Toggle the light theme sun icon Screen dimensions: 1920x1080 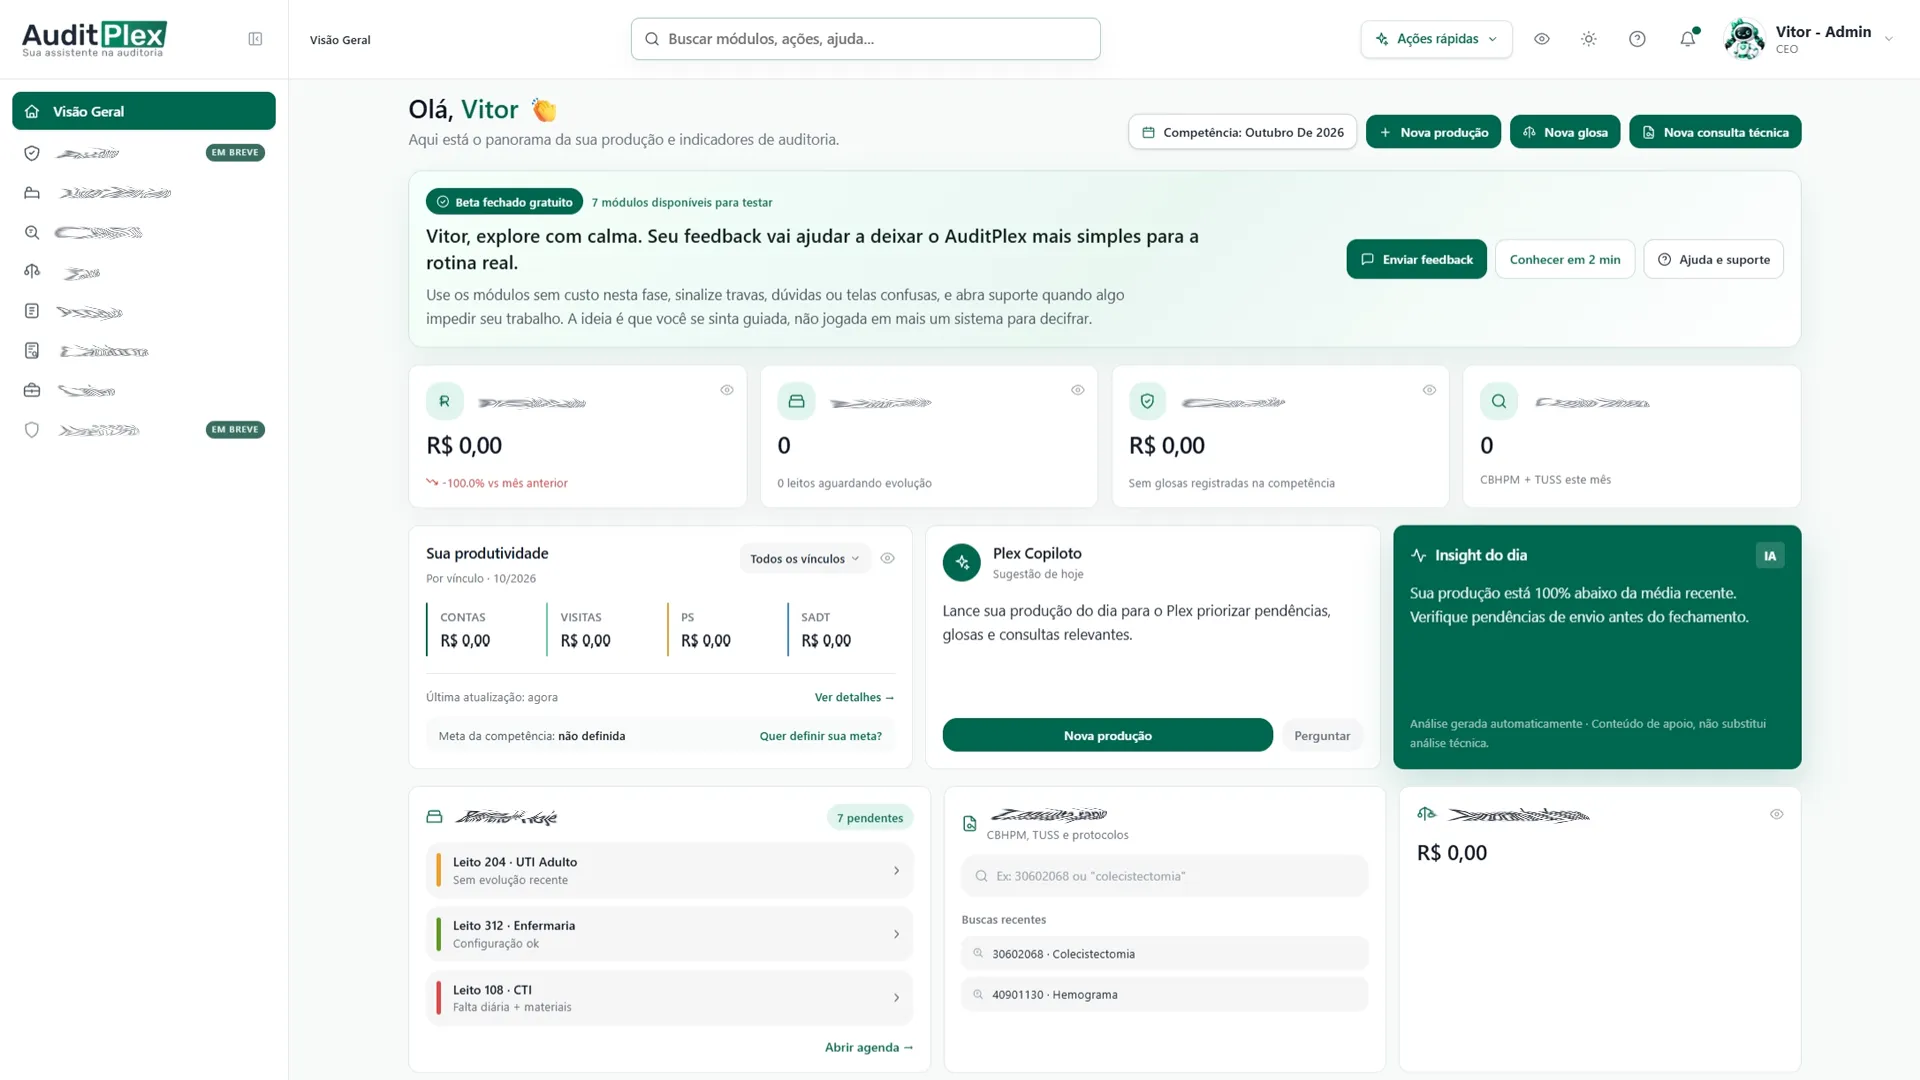tap(1589, 39)
